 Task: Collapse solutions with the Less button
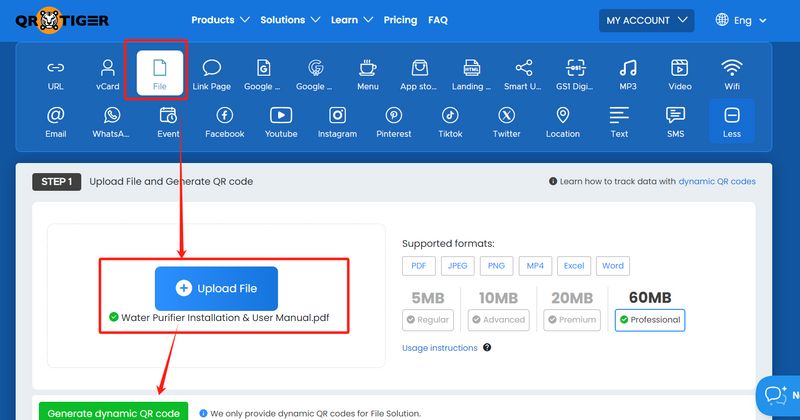[732, 121]
